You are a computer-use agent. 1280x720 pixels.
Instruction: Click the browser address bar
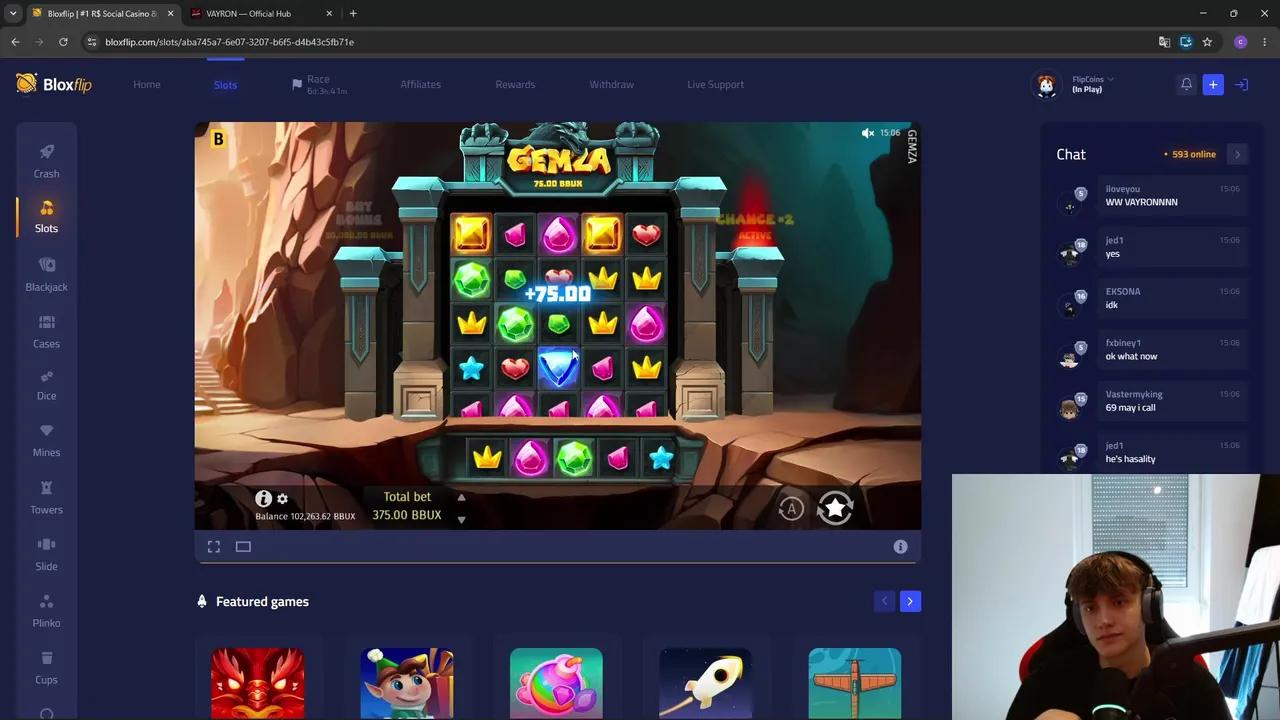pyautogui.click(x=620, y=42)
